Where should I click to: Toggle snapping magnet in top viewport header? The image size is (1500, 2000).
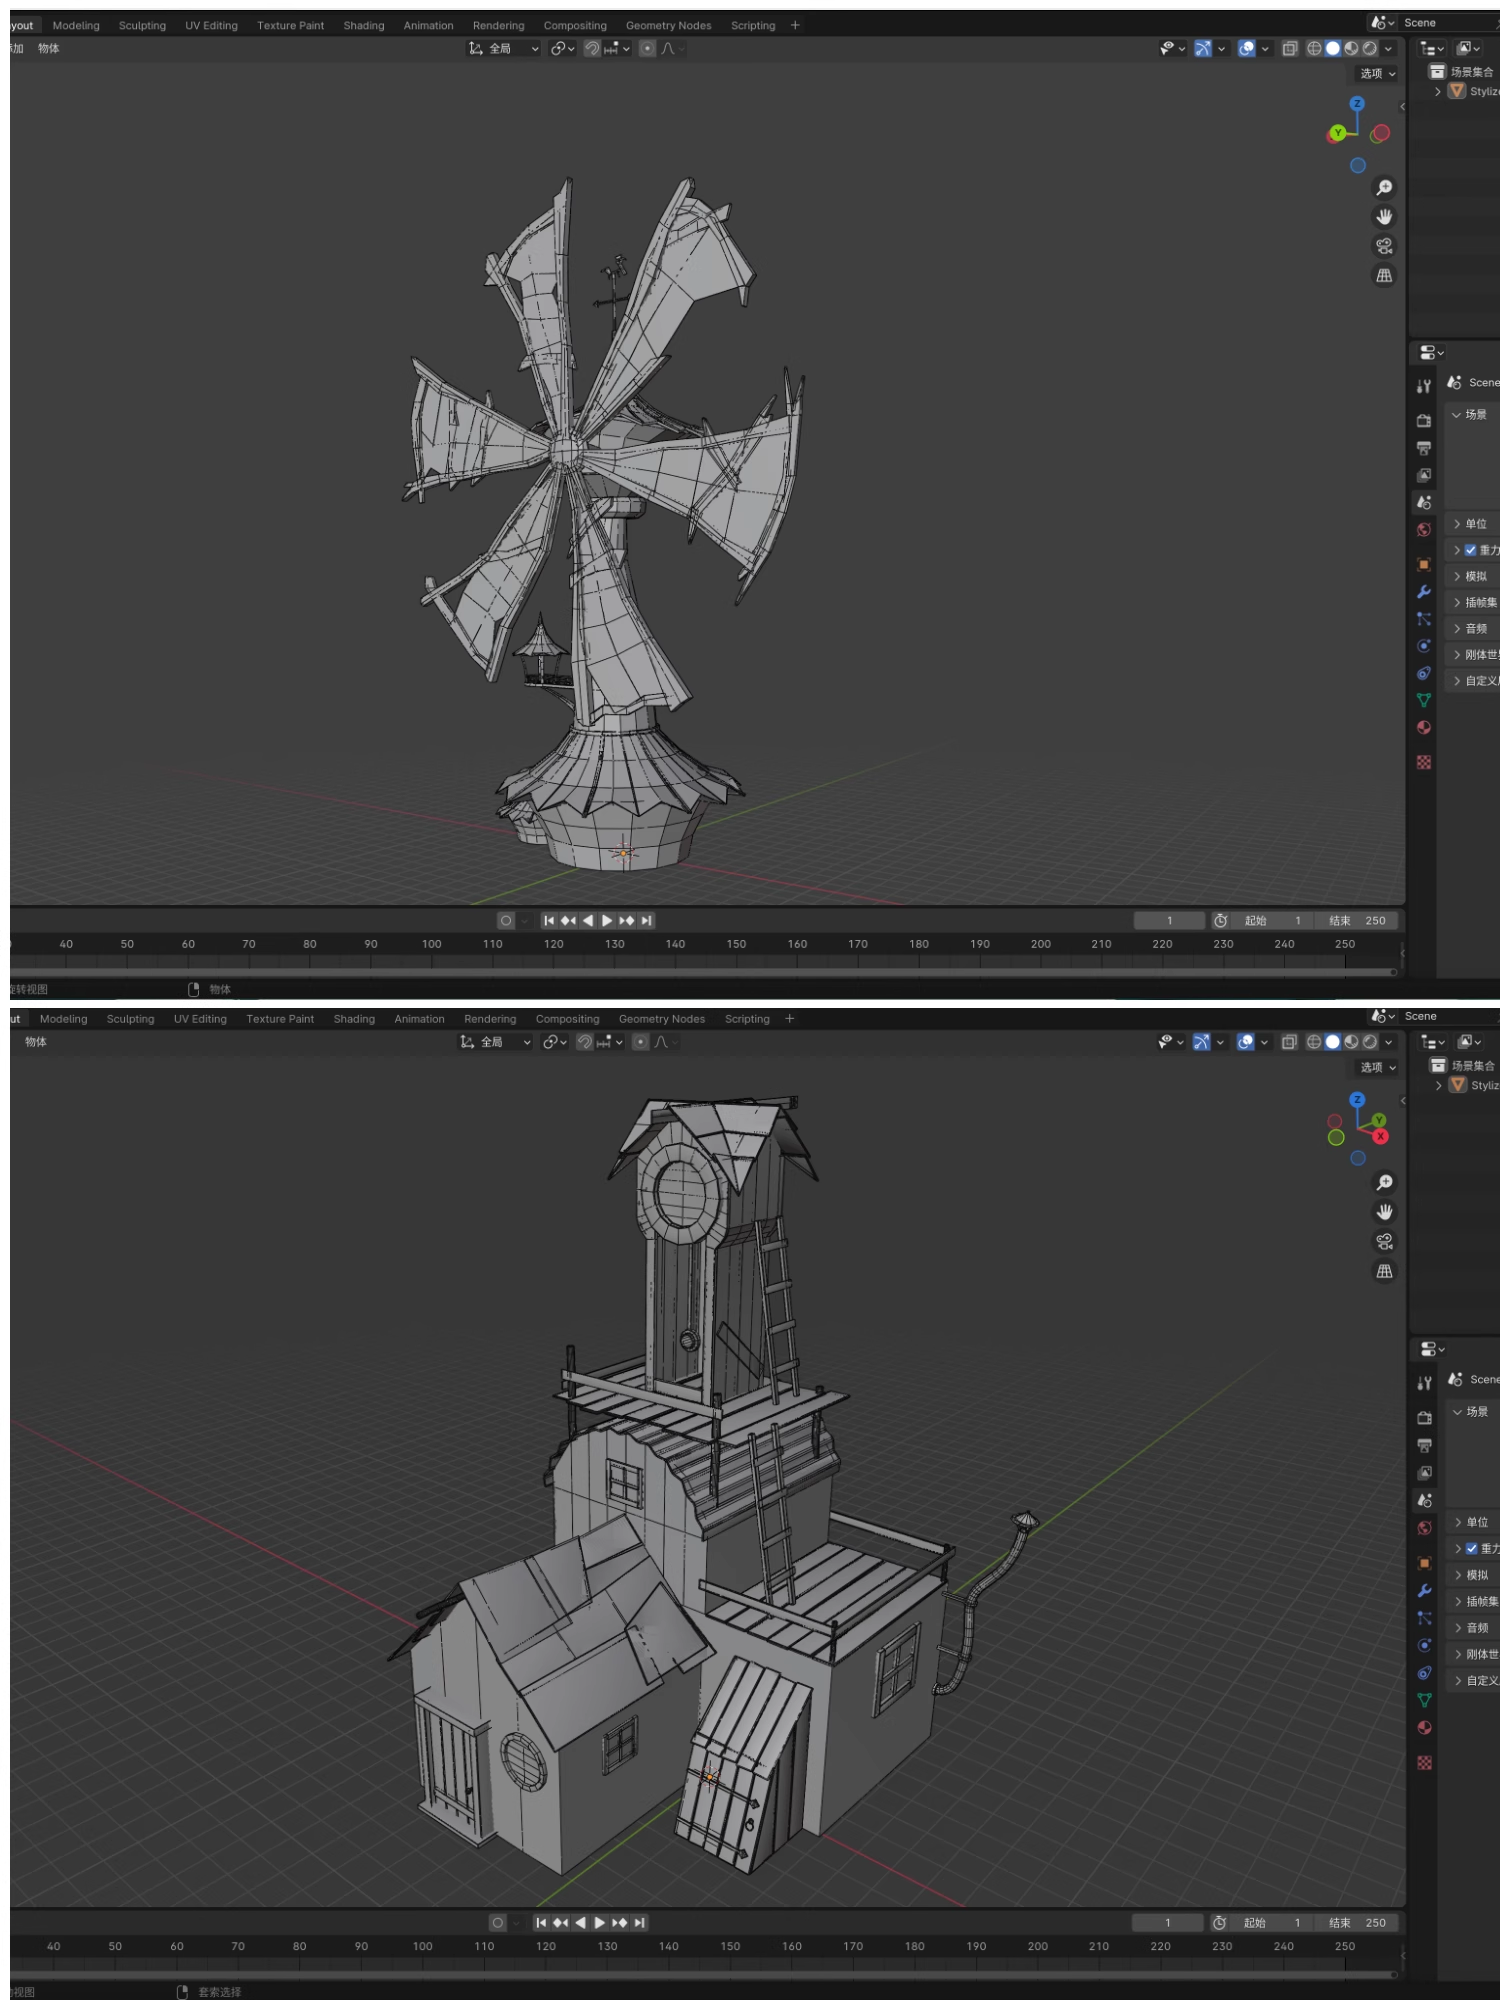point(592,48)
